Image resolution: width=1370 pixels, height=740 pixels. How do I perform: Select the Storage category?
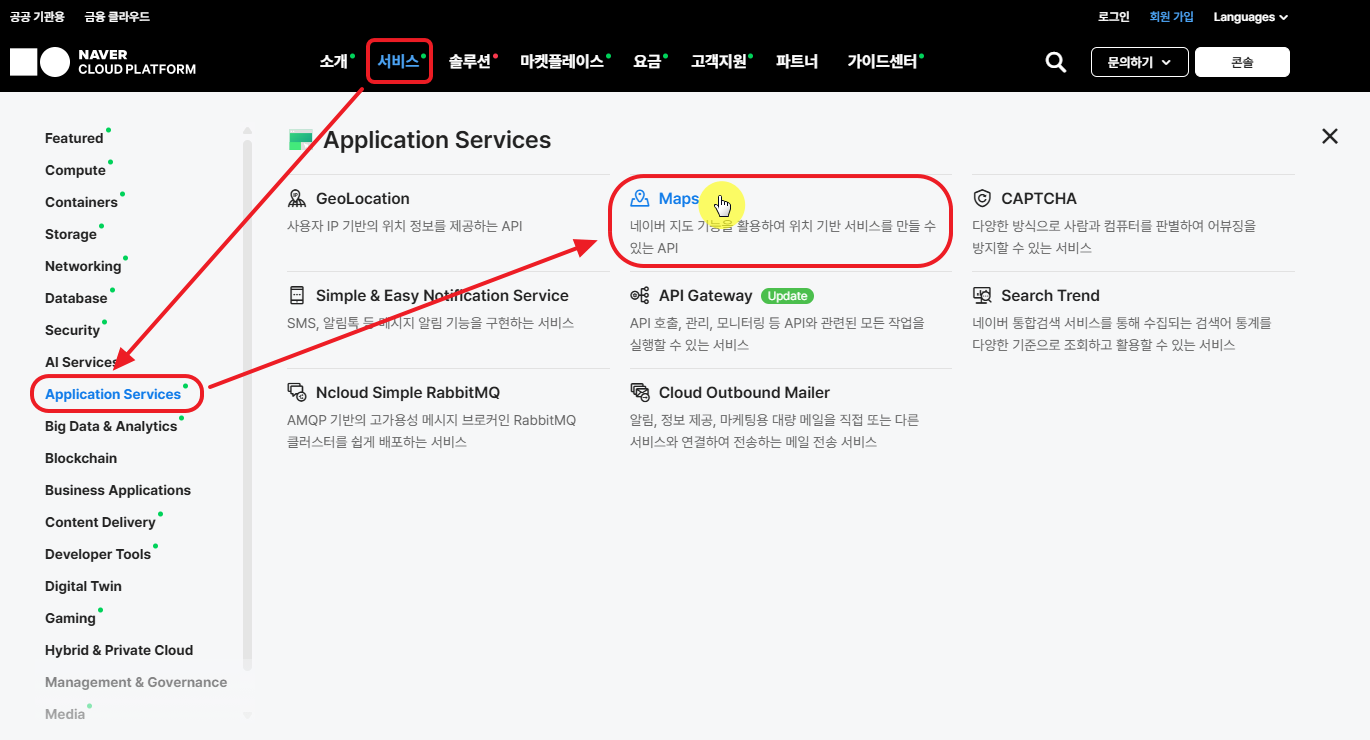pos(71,234)
